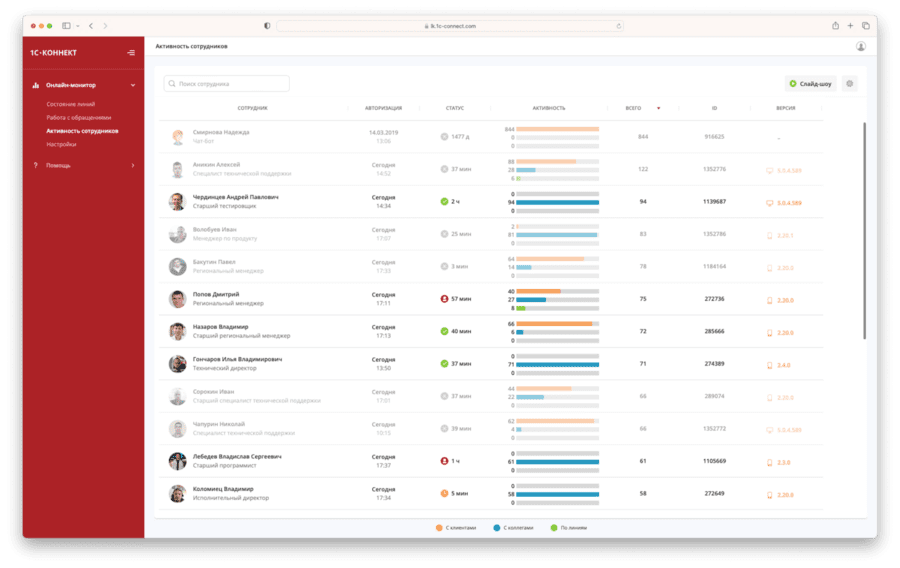
Task: Select name Лебедев Владислав Сергеевич
Action: [x=237, y=457]
